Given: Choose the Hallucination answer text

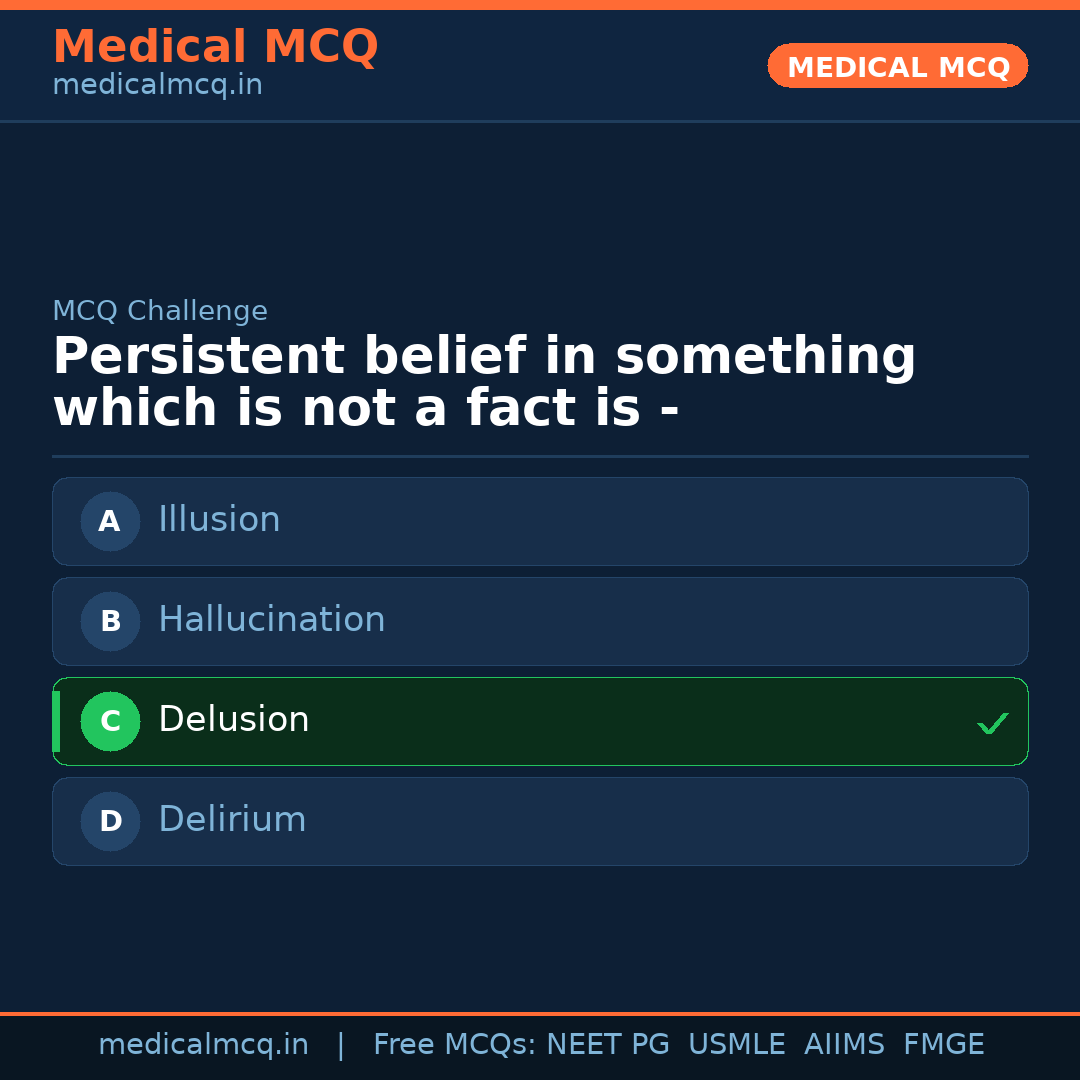Looking at the screenshot, I should point(271,620).
